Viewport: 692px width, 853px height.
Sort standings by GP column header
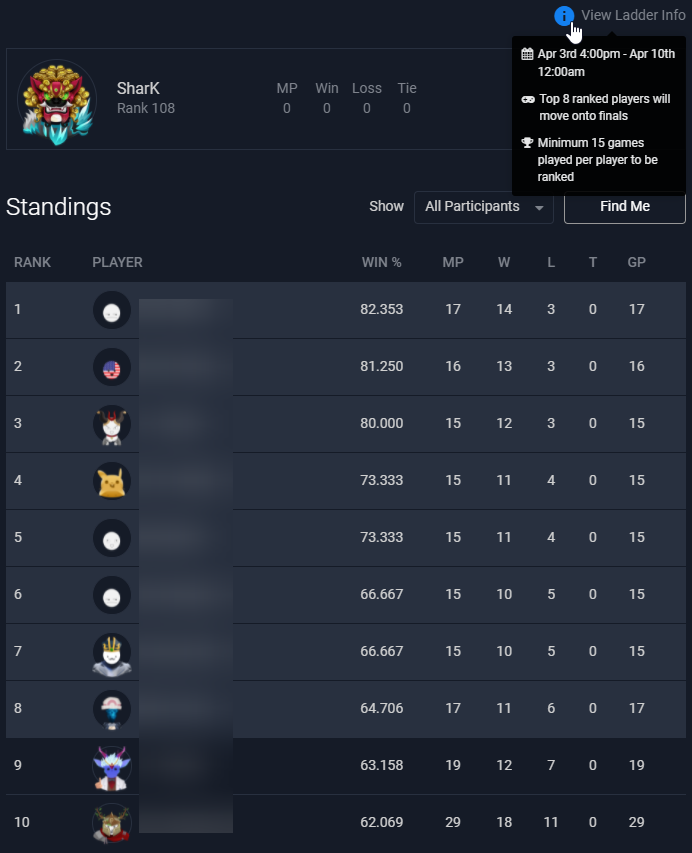637,262
